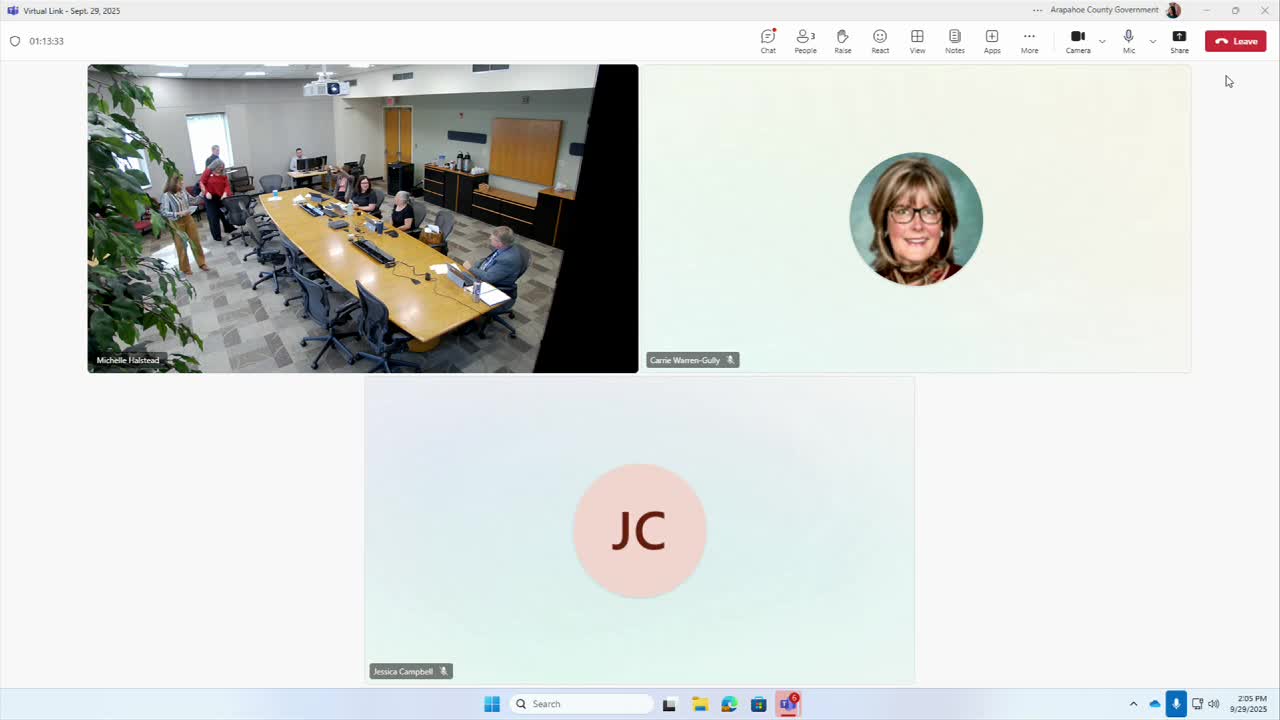Open the profile picture account menu
The height and width of the screenshot is (720, 1280).
[x=1173, y=10]
